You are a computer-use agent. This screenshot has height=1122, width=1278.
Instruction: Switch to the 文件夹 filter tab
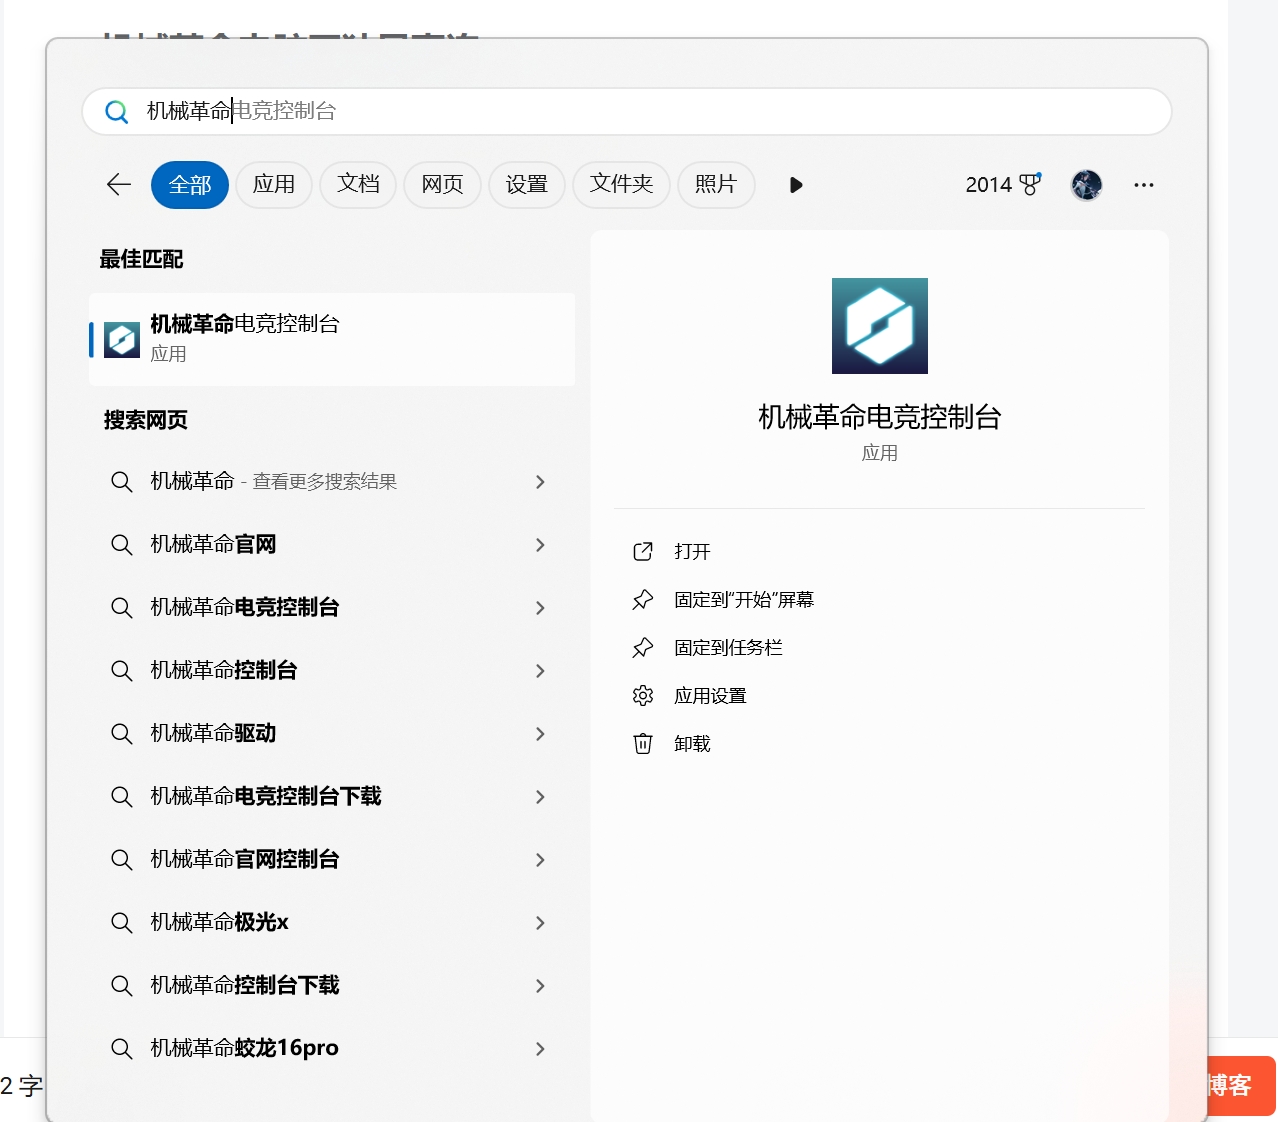(621, 185)
